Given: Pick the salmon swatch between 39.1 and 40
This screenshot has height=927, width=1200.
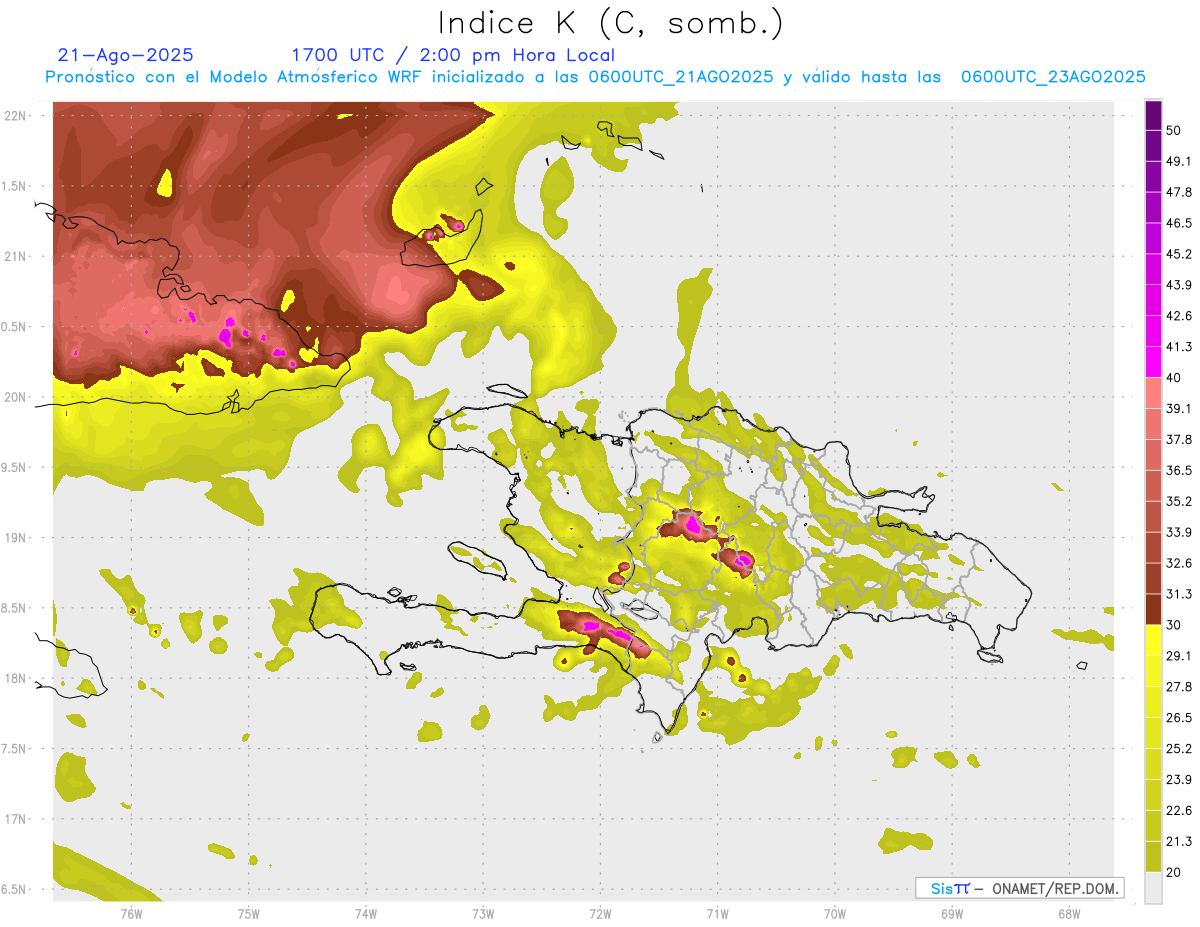Looking at the screenshot, I should click(x=1153, y=393).
